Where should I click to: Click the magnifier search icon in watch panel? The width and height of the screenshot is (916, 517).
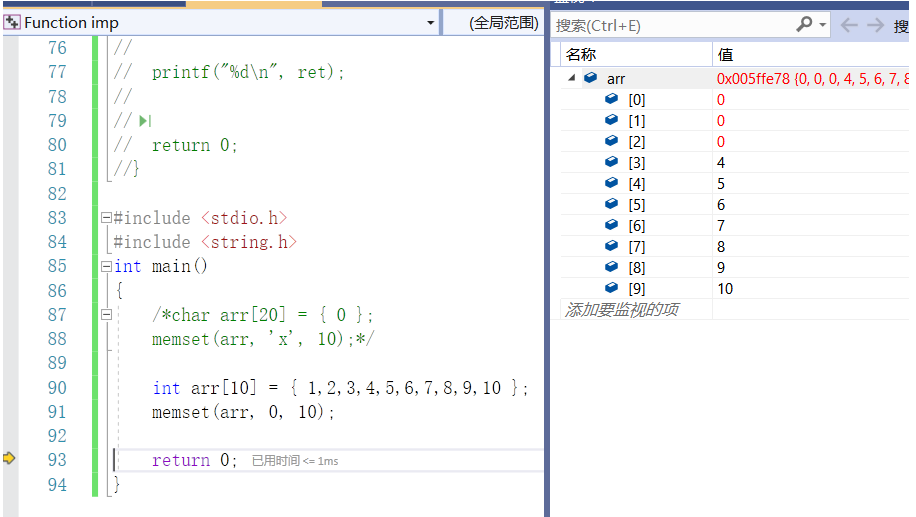point(804,25)
